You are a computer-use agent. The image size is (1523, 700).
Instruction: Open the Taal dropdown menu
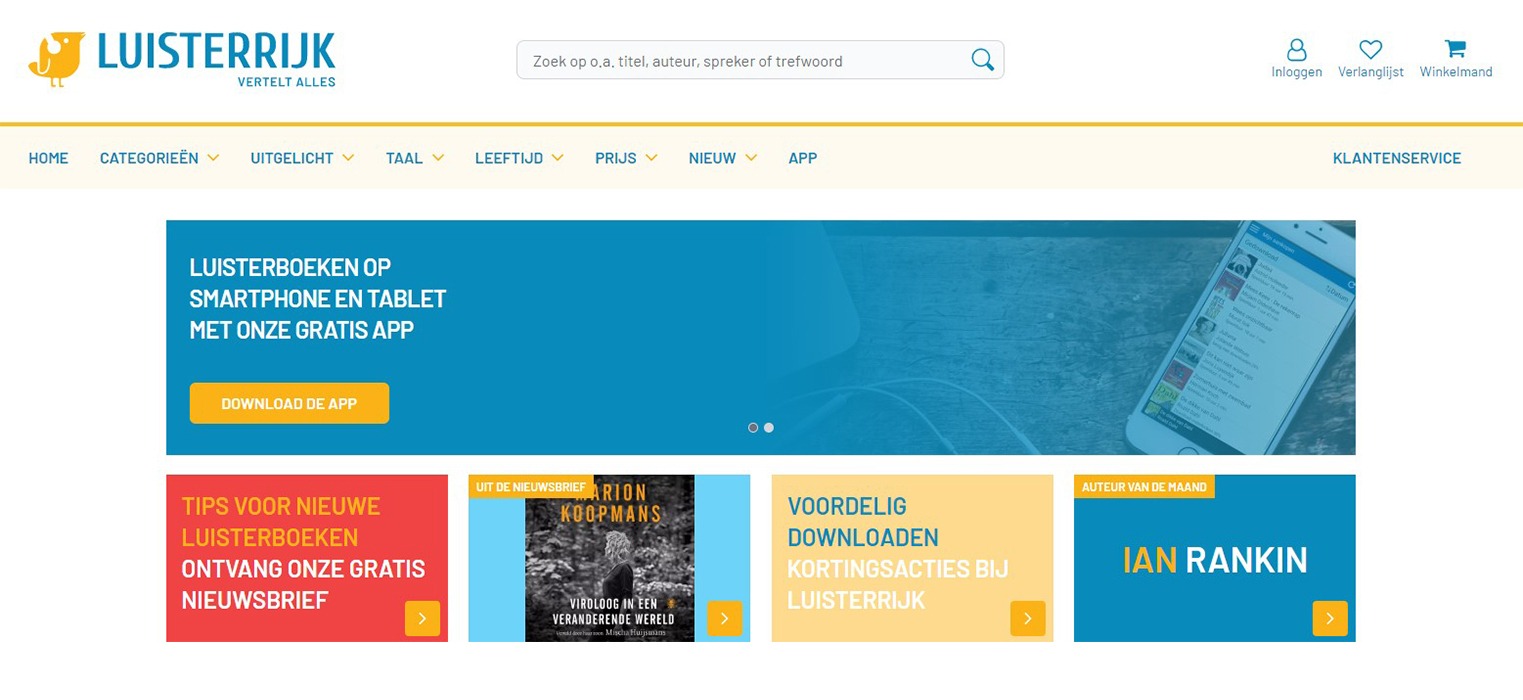414,158
